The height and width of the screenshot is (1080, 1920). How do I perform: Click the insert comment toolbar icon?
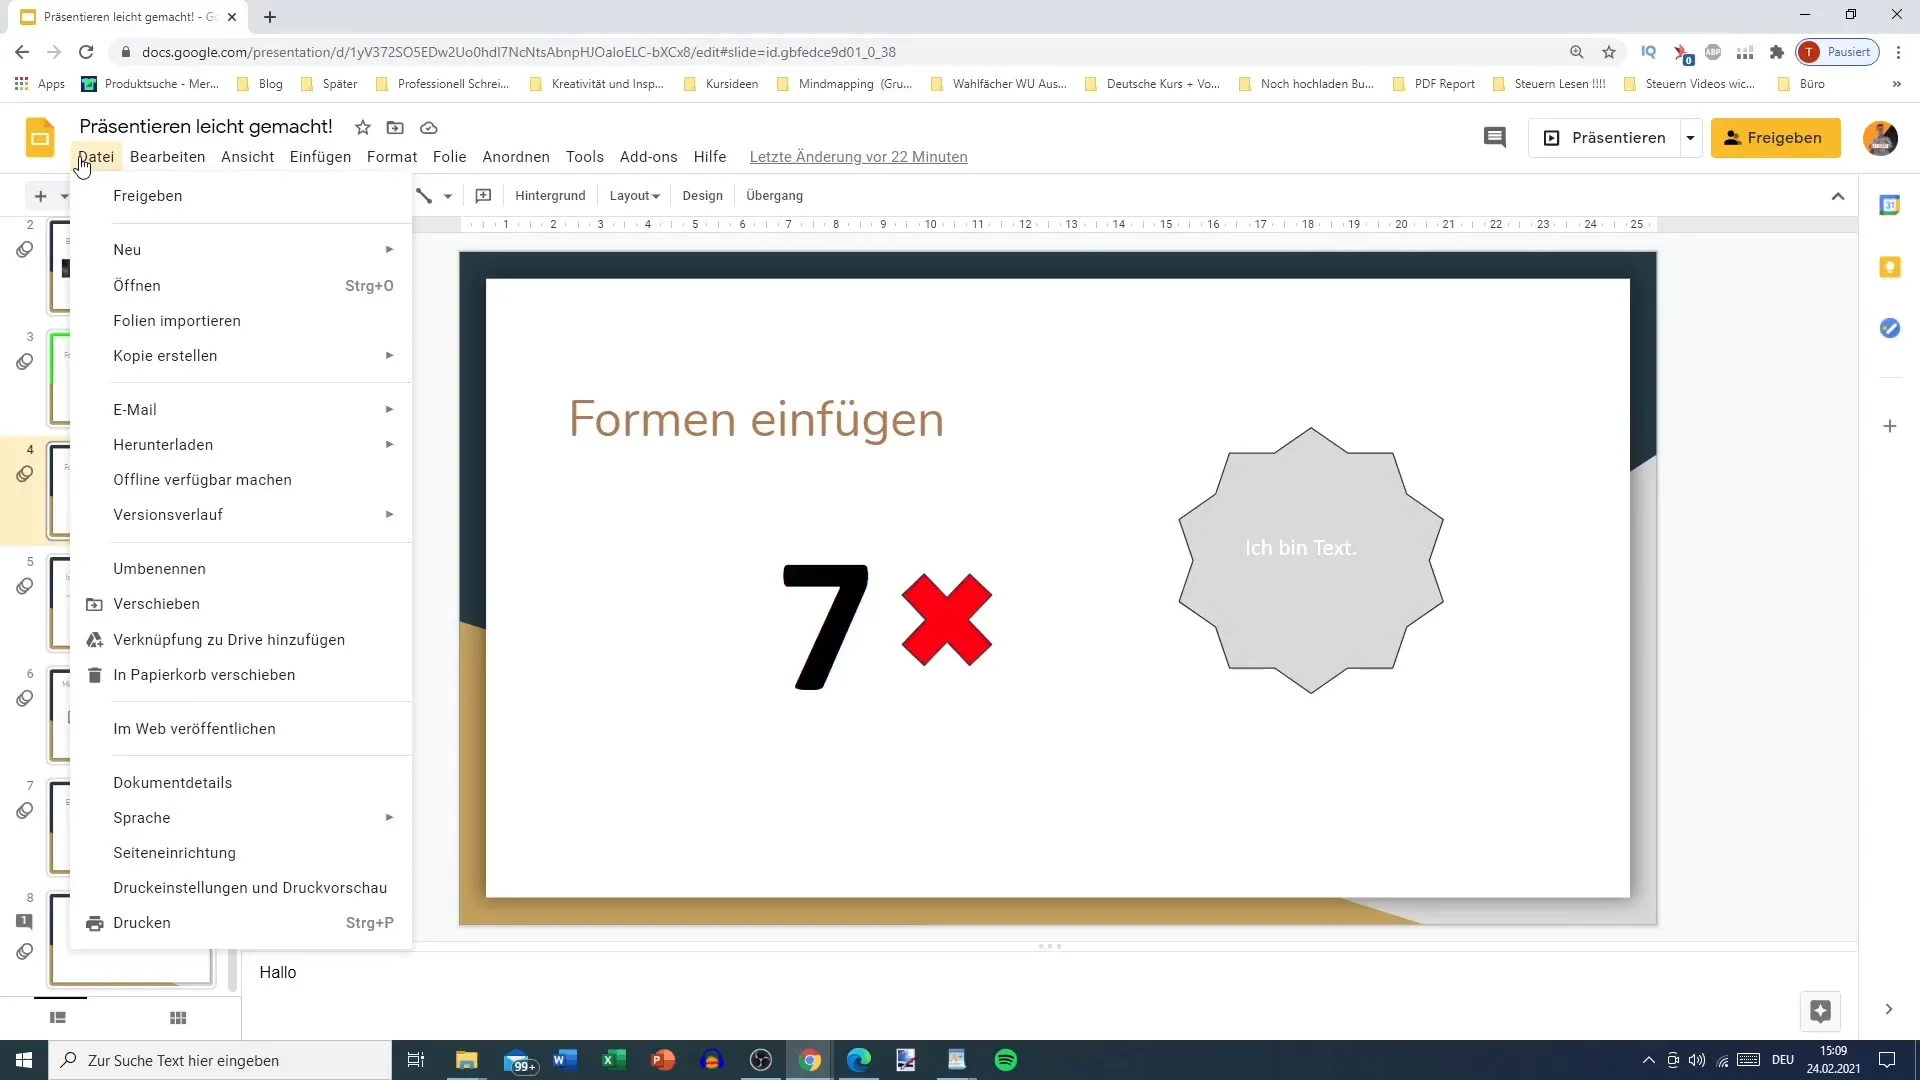[x=483, y=196]
